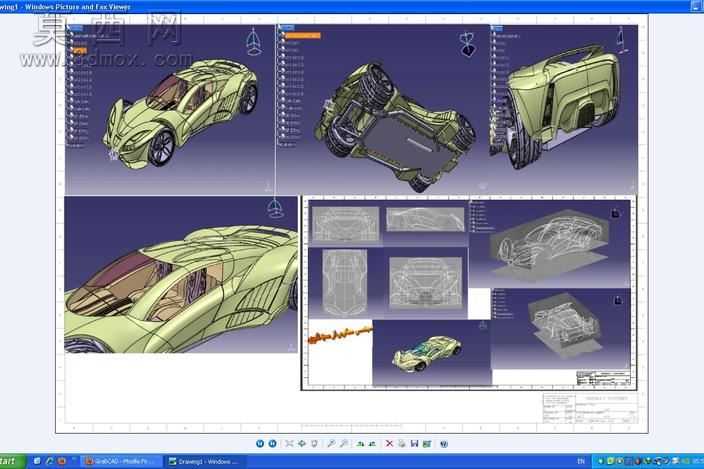Show image at Actual Size
The width and height of the screenshot is (704, 469).
tap(302, 444)
